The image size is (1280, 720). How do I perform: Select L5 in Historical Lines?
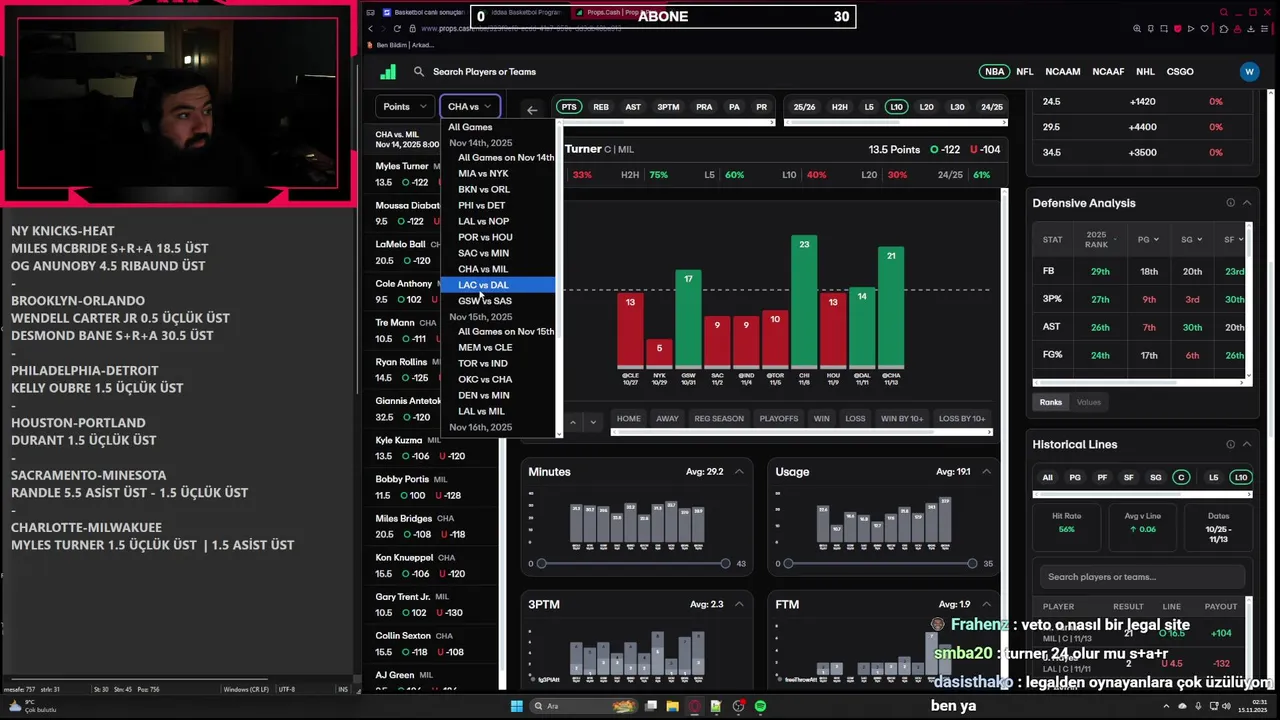(x=1213, y=478)
